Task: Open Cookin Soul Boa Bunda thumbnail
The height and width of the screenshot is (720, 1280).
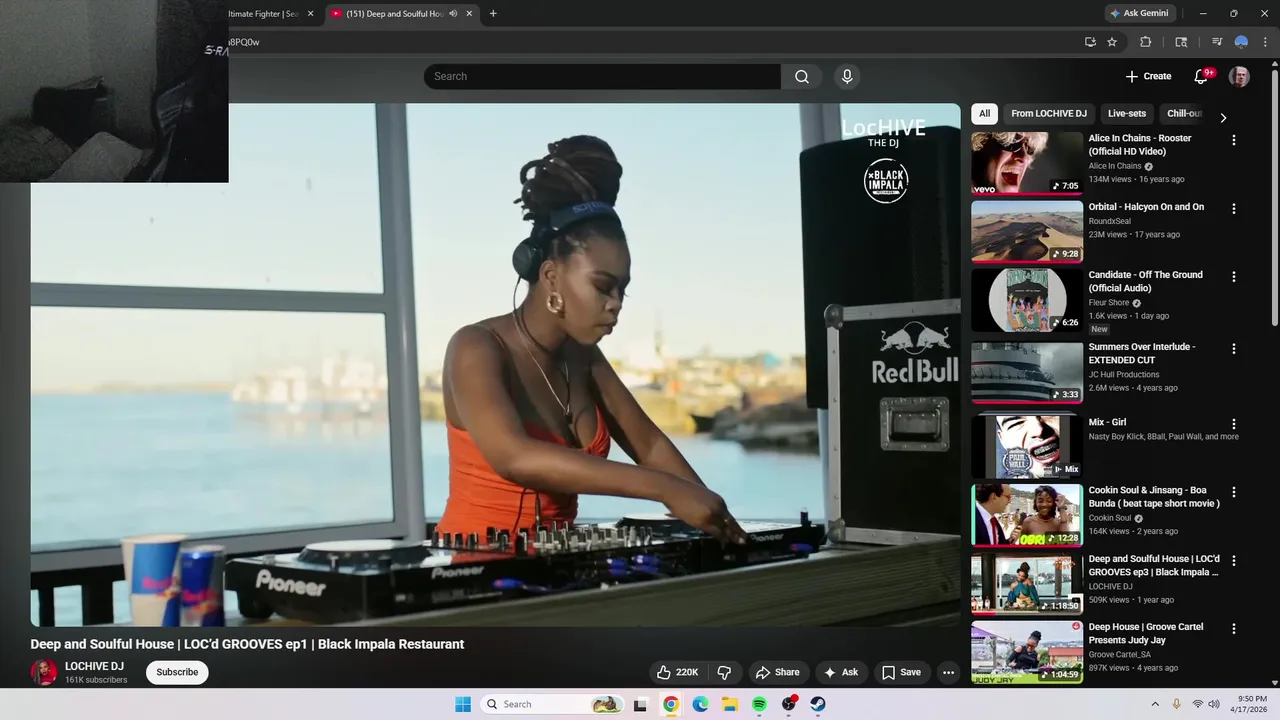Action: [x=1027, y=515]
